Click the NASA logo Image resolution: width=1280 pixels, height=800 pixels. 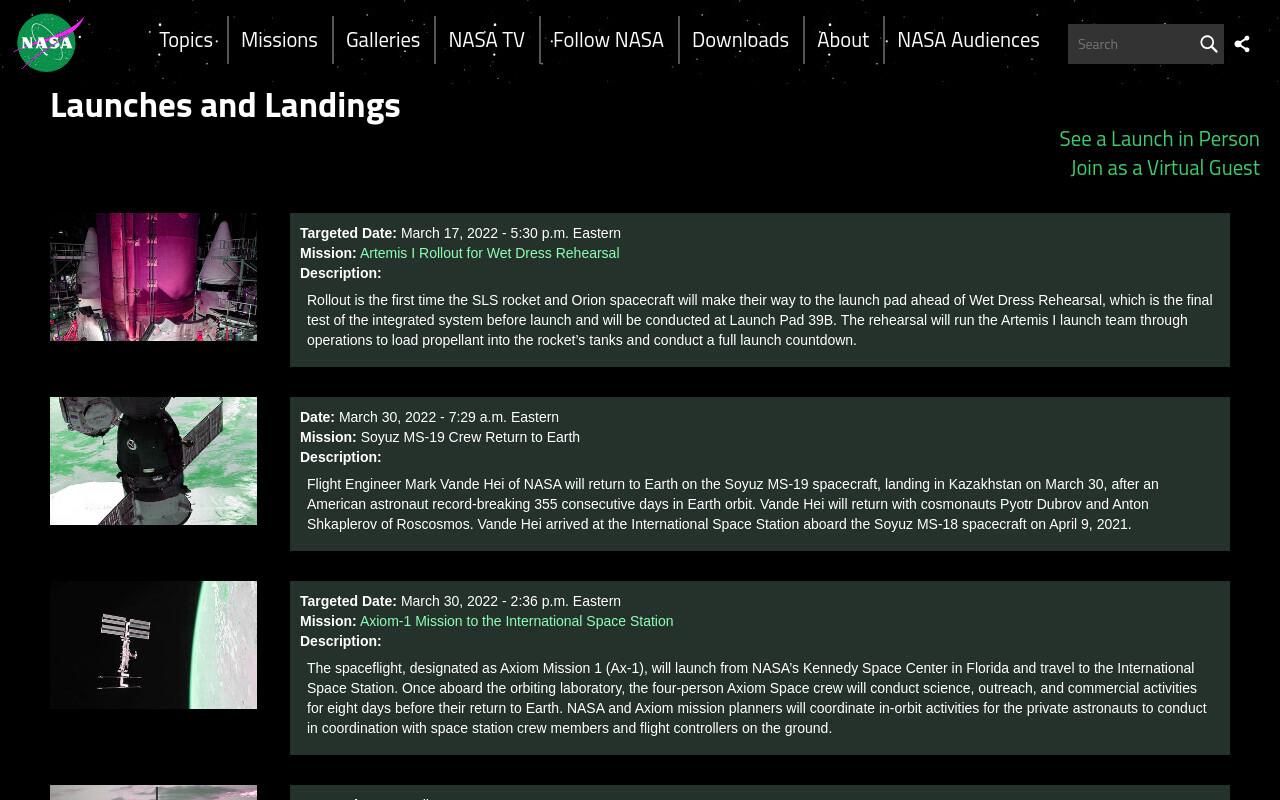(x=49, y=42)
